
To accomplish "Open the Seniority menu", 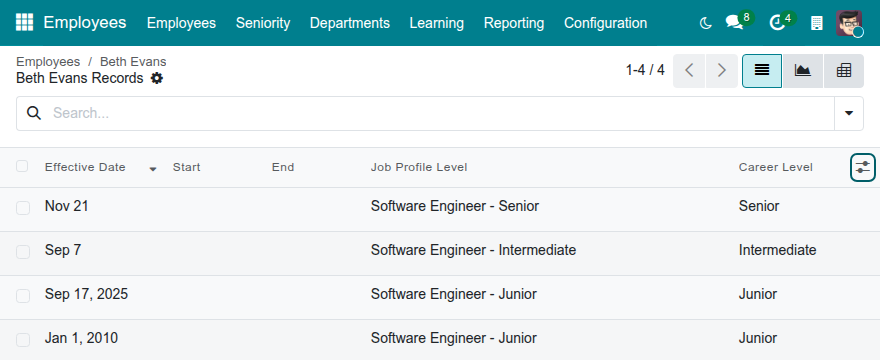I will pyautogui.click(x=263, y=23).
